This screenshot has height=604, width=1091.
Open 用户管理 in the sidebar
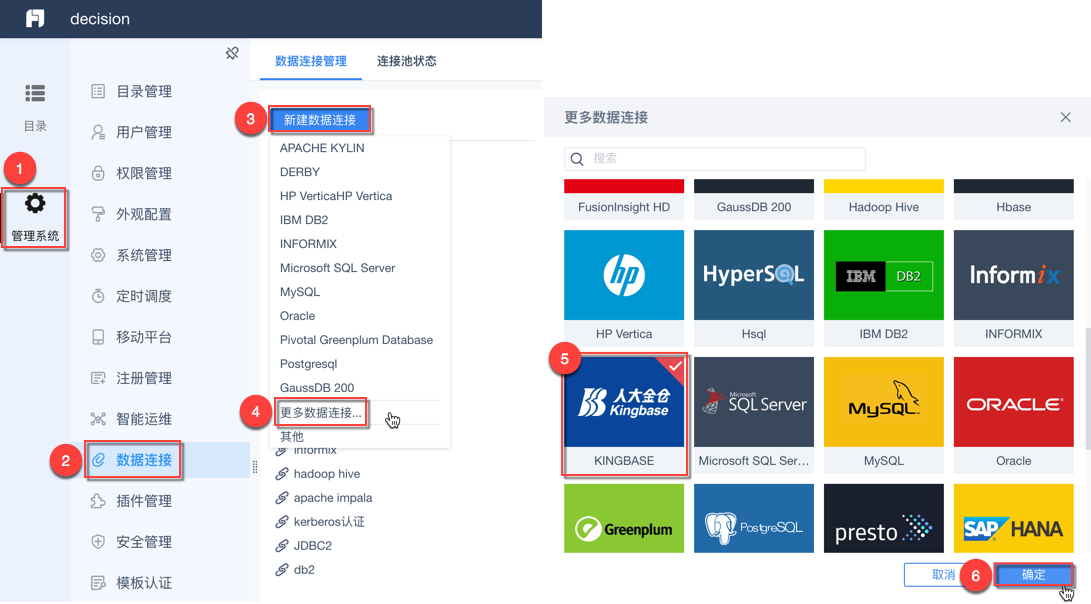pos(132,132)
